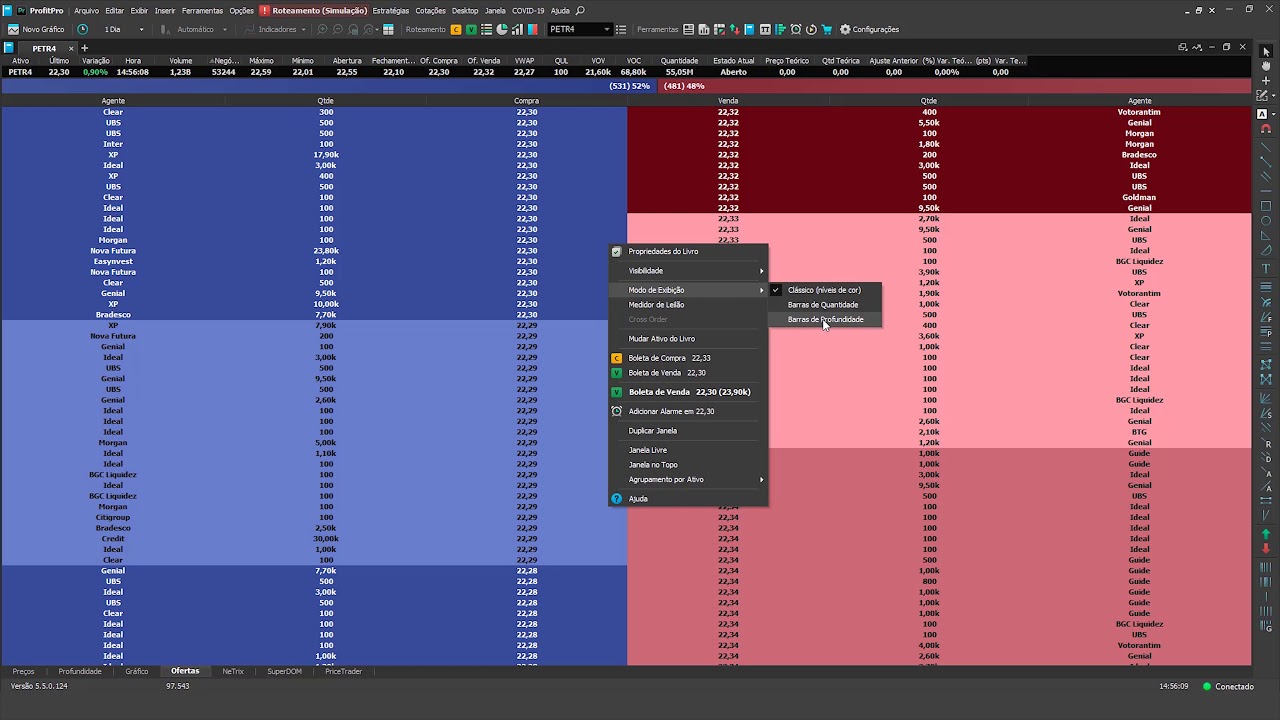The image size is (1280, 720).
Task: Select the red magnet snap tool
Action: pos(1266,129)
